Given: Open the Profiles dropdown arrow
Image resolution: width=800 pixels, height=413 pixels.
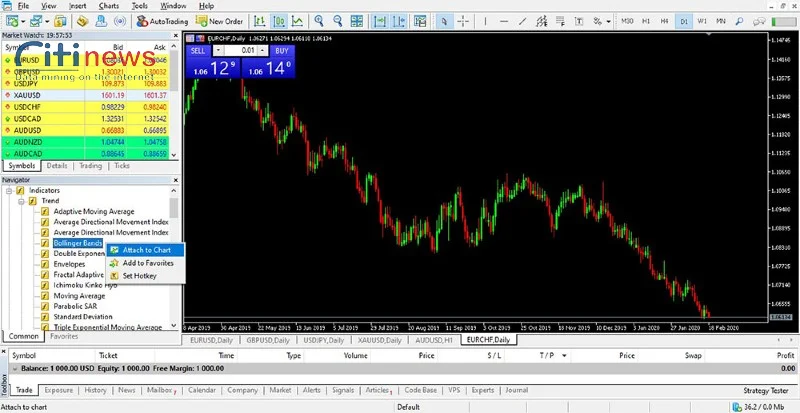Looking at the screenshot, I should pos(46,21).
